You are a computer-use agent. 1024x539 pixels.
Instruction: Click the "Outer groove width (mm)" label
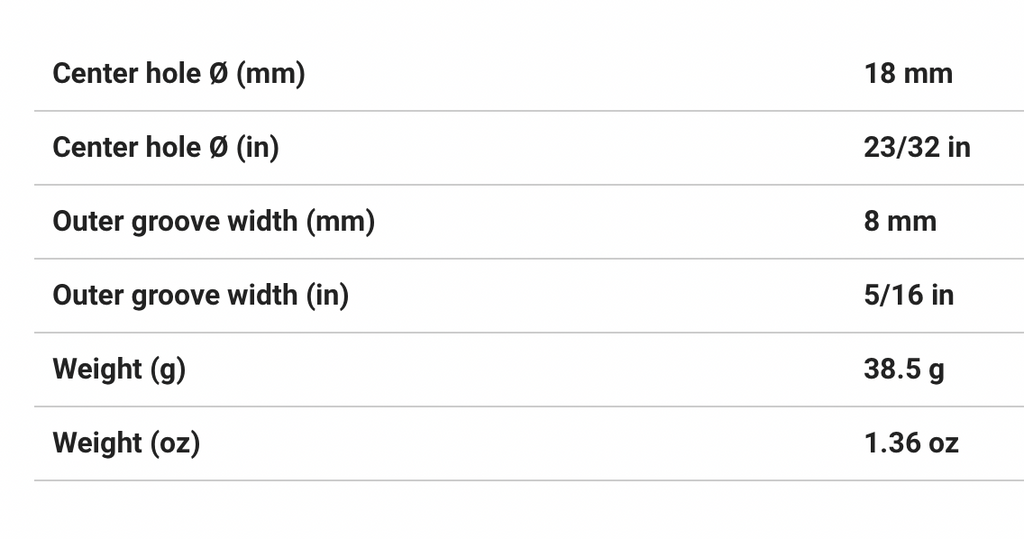tap(213, 222)
